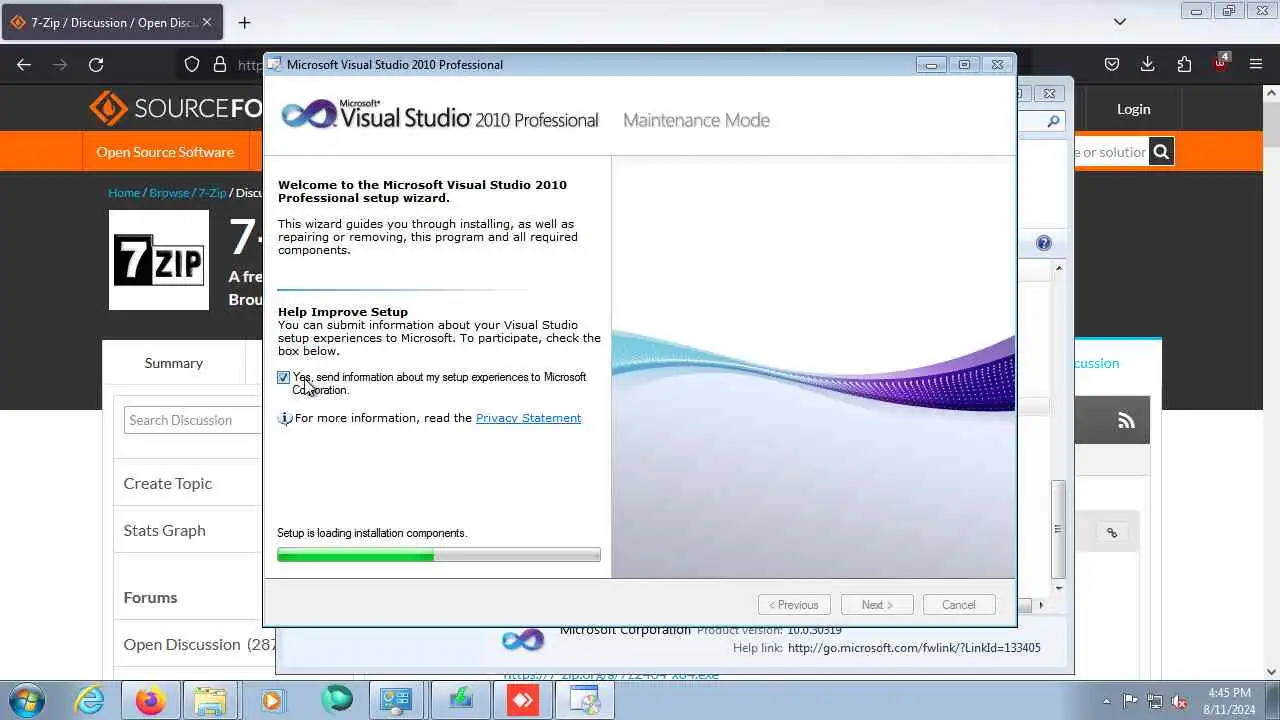Click the 7-Zip breadcrumb link
This screenshot has height=720, width=1280.
click(212, 192)
